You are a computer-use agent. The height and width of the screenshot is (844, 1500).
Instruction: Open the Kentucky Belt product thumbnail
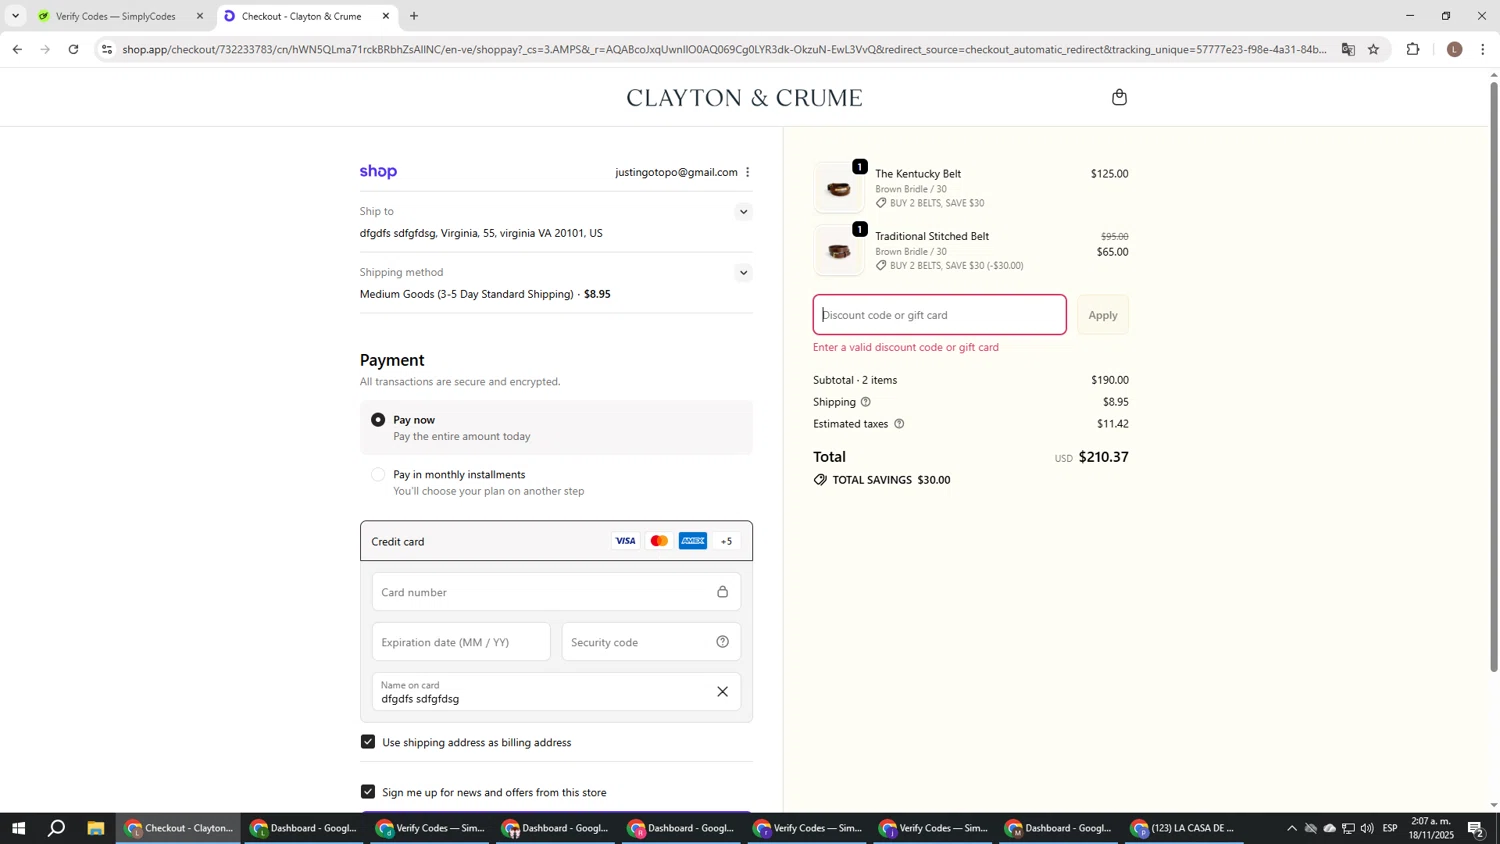click(x=839, y=188)
